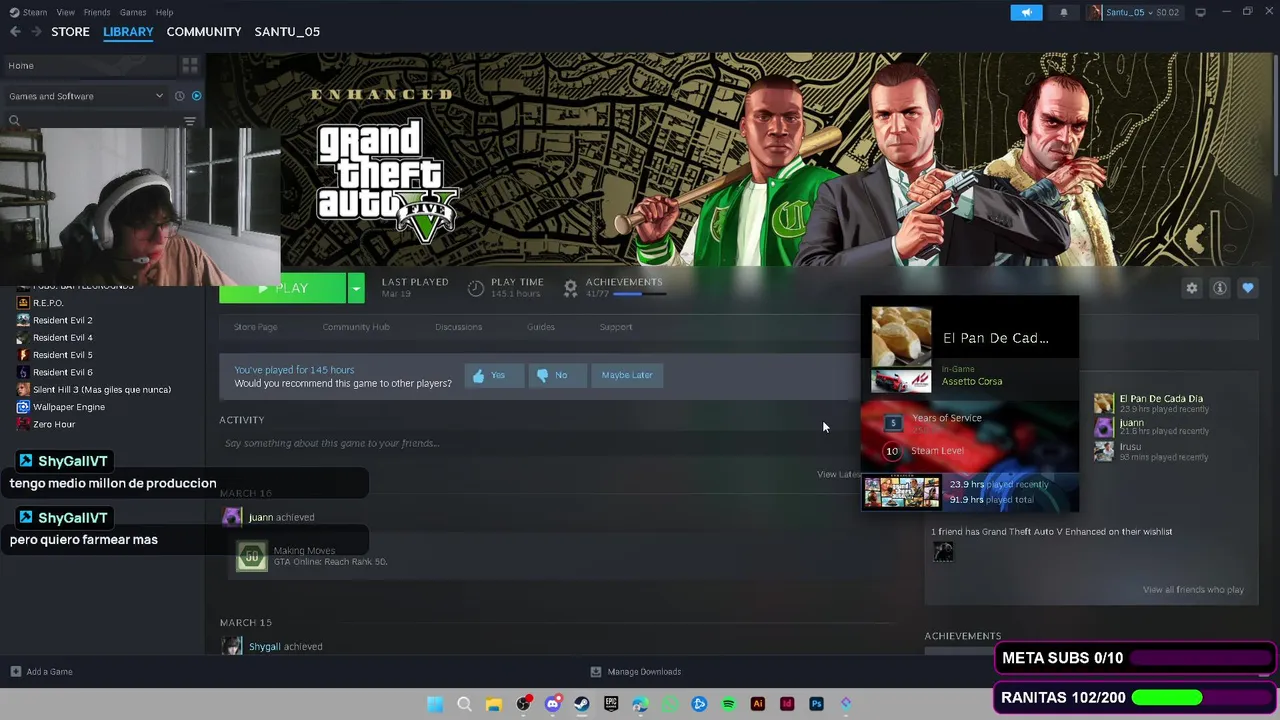Viewport: 1280px width, 720px height.
Task: Click View all friends who play
Action: click(1193, 590)
